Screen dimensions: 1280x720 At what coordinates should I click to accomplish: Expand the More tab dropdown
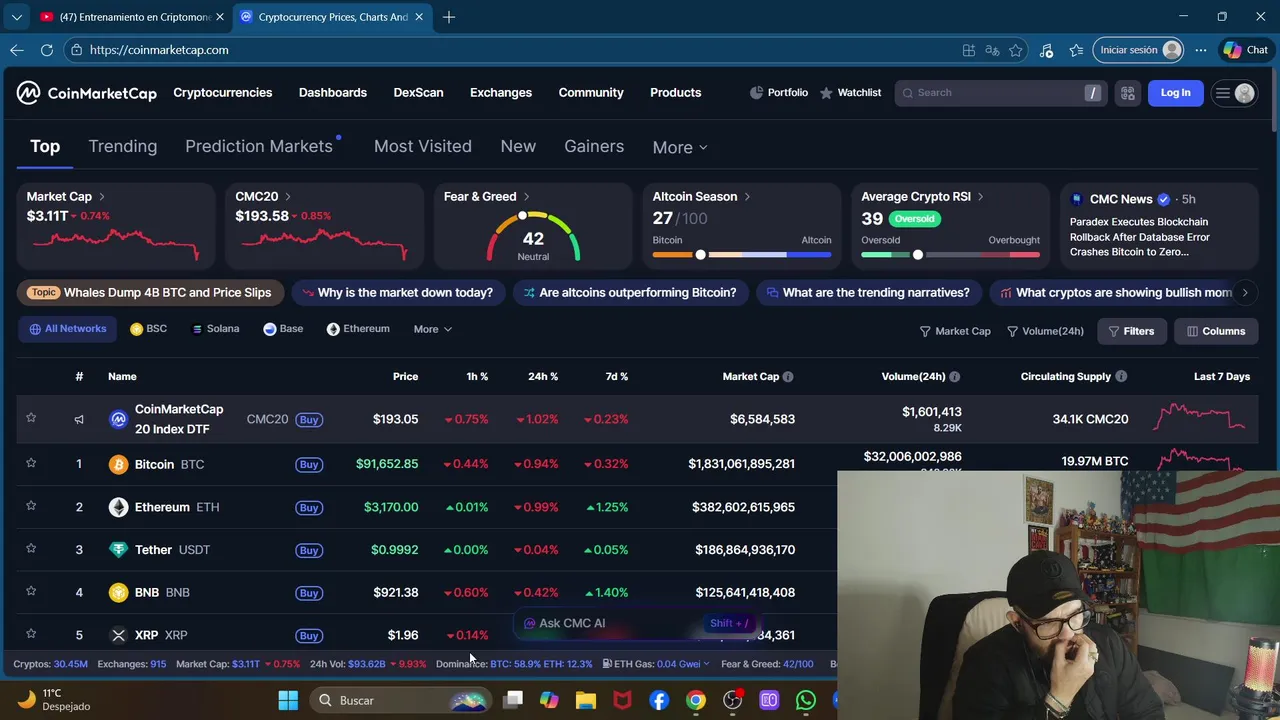tap(680, 147)
